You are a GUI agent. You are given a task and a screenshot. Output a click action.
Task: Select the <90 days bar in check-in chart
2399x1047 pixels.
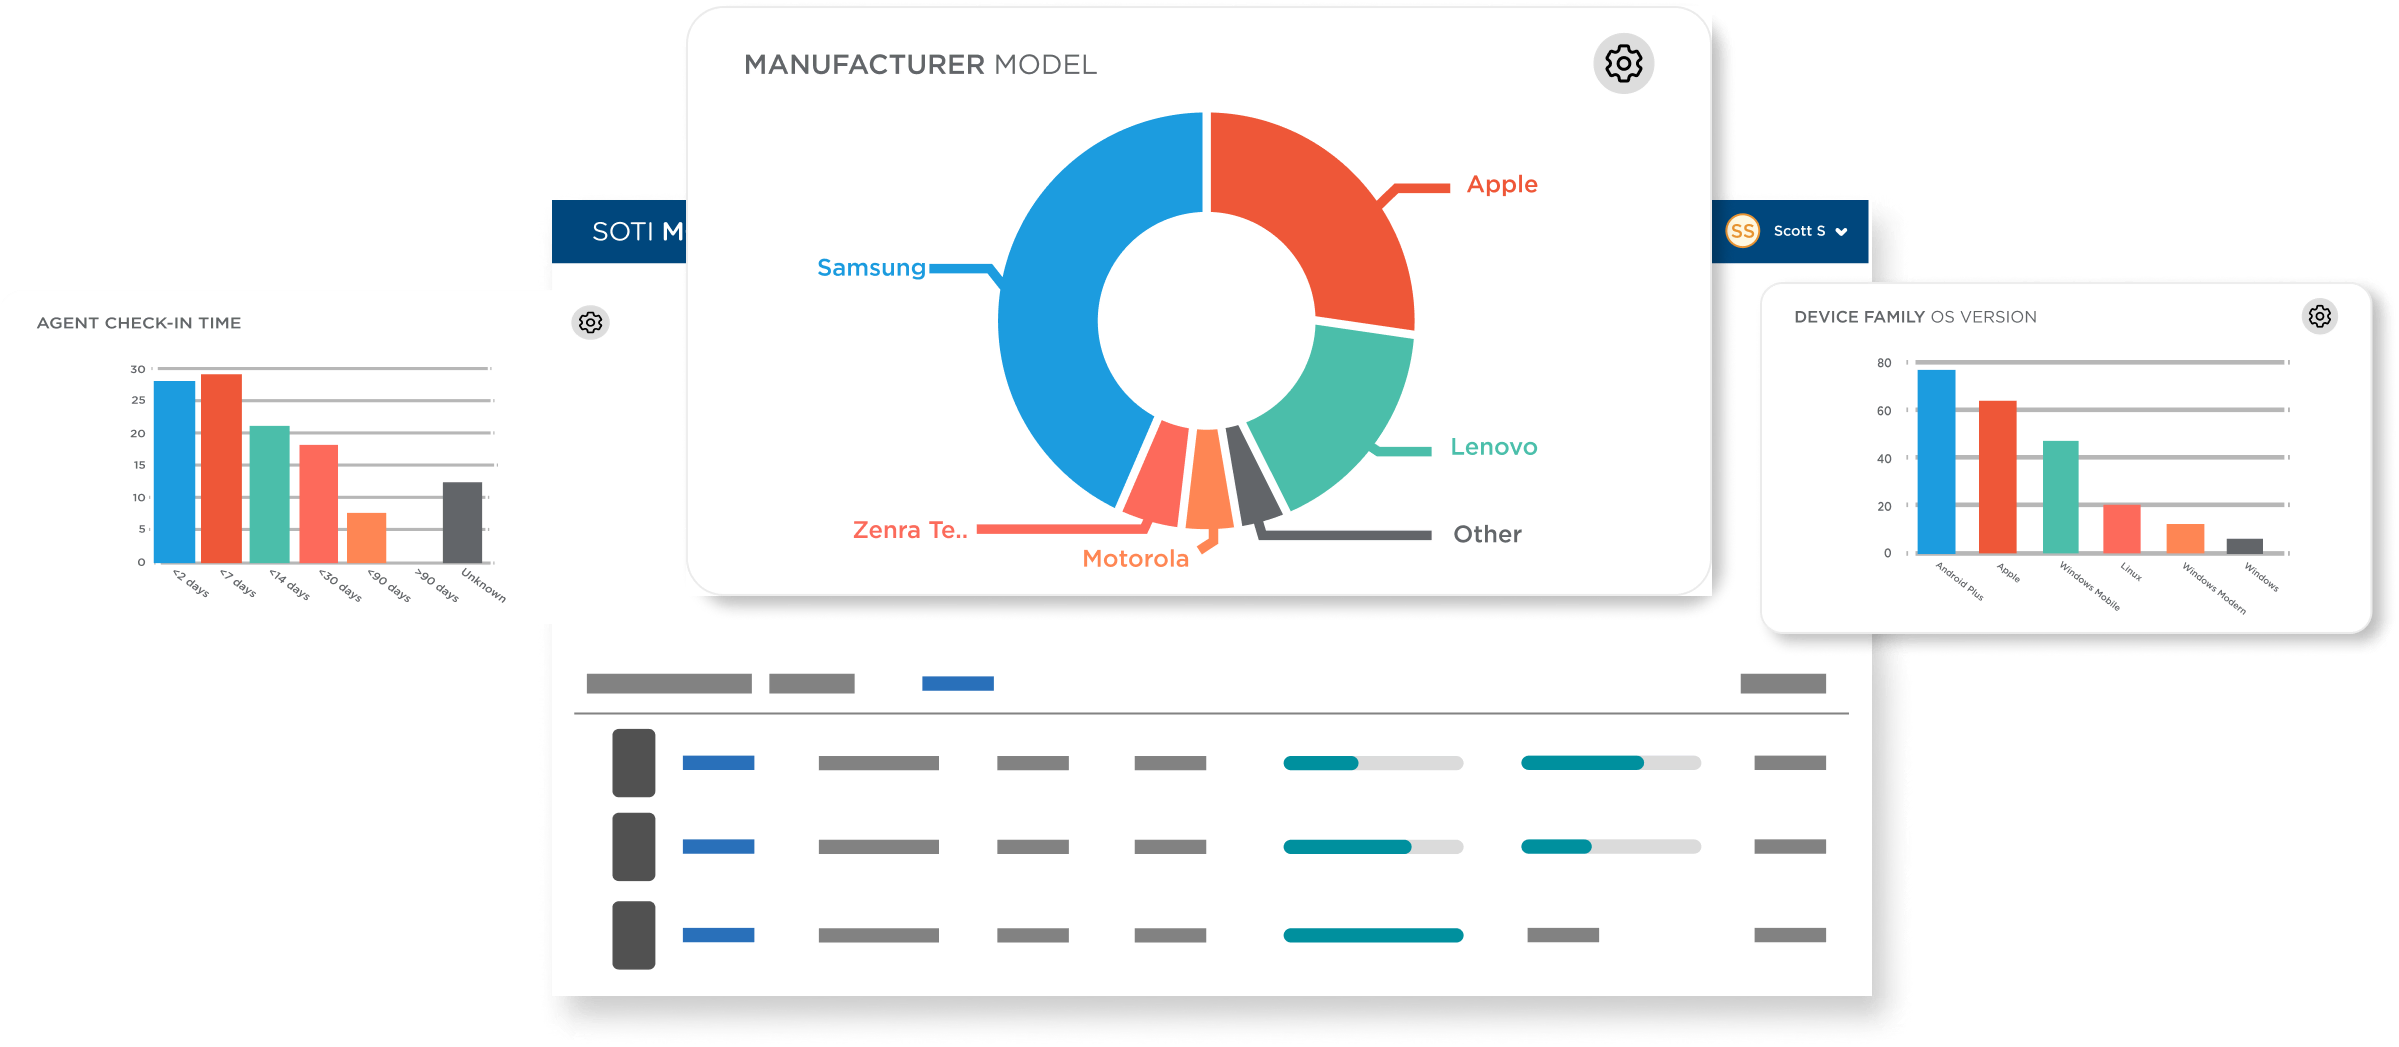pyautogui.click(x=366, y=537)
